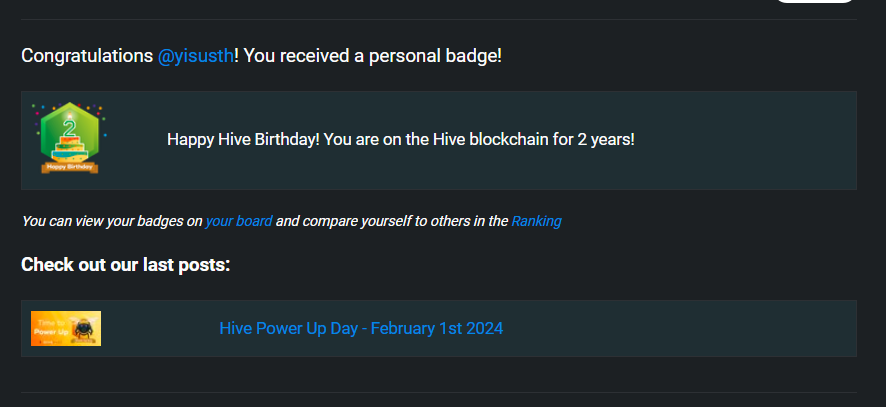Open the Hive Power Up Day post link
Screen dimensions: 886x407
360,328
